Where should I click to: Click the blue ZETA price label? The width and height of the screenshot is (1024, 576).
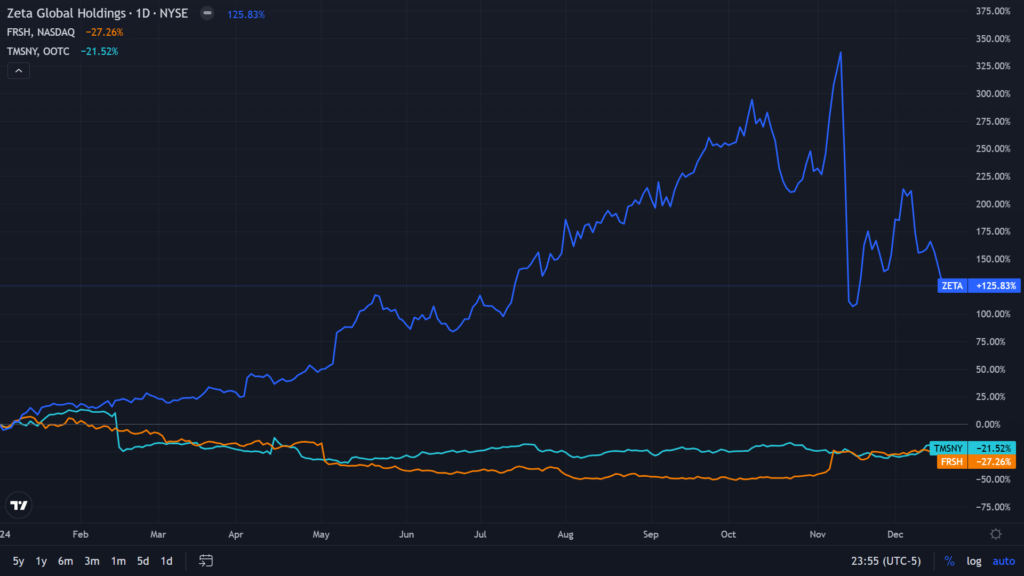(952, 285)
